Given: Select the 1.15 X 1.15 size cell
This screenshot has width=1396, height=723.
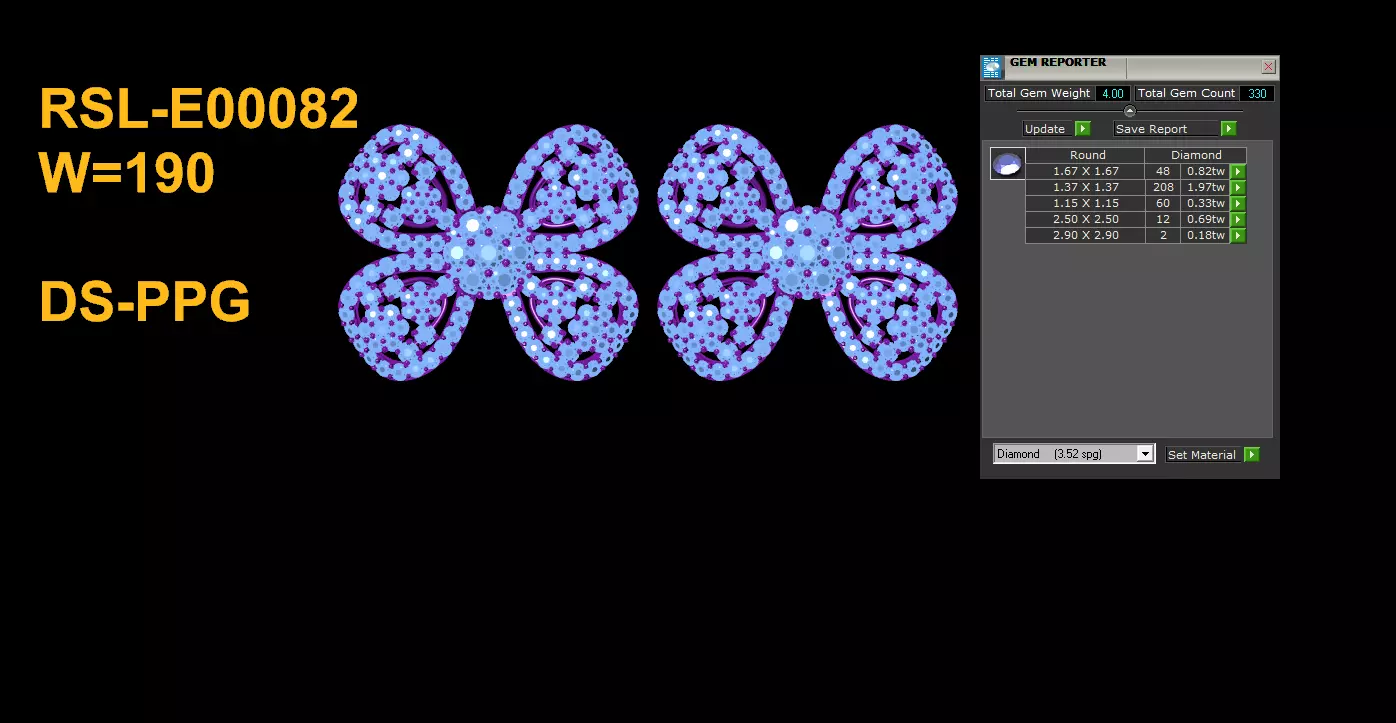Looking at the screenshot, I should pos(1086,204).
